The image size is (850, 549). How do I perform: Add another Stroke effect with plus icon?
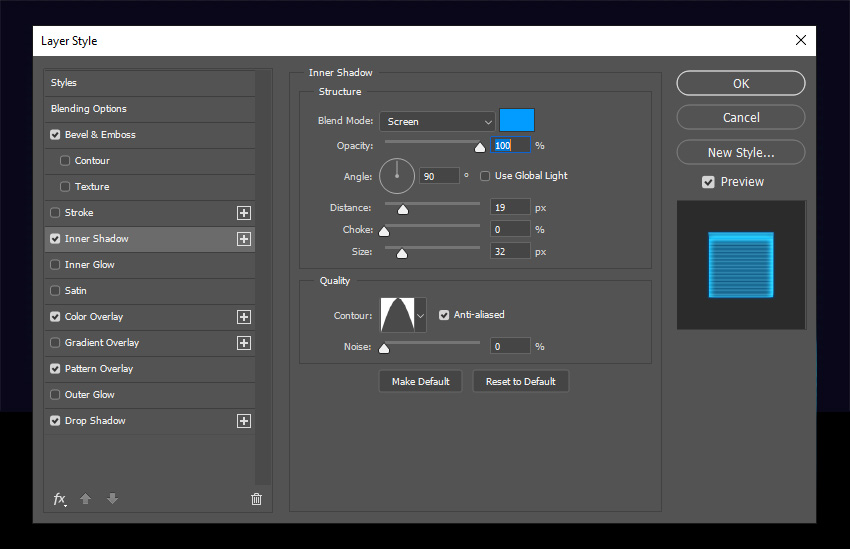pos(244,213)
